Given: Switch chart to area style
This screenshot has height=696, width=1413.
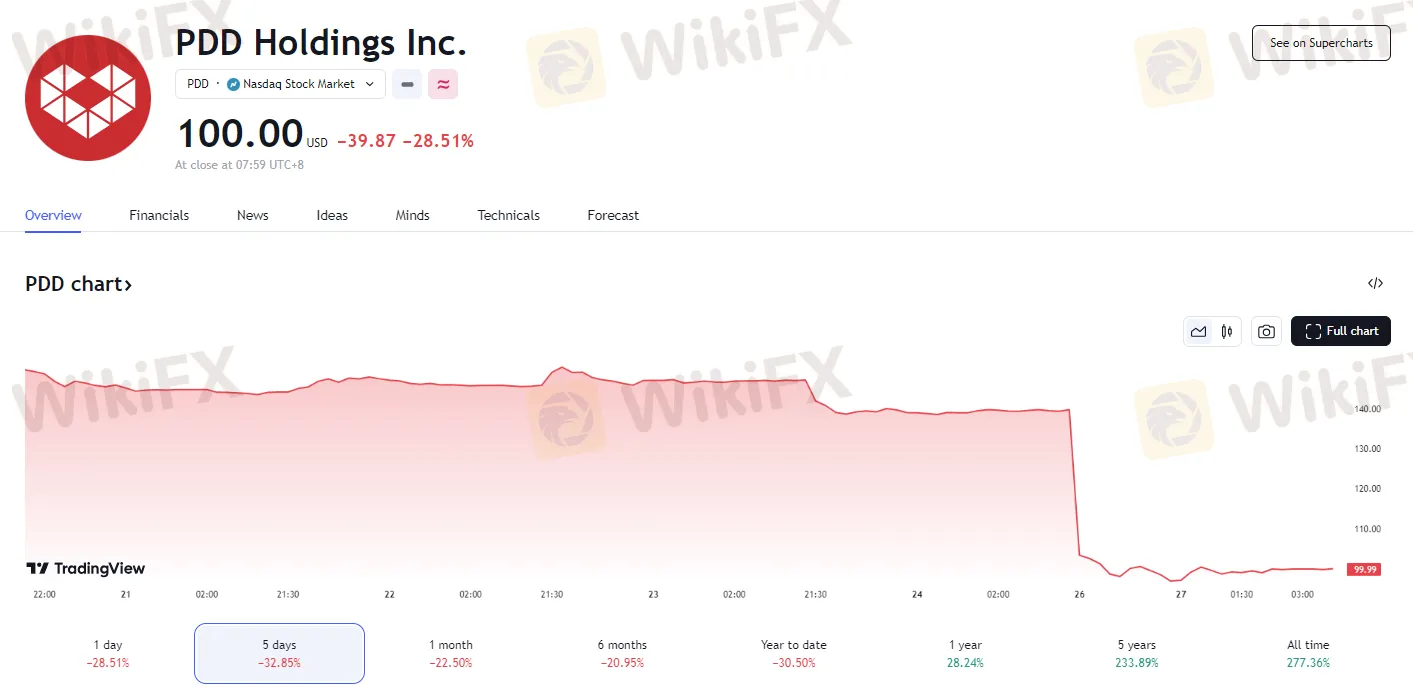Looking at the screenshot, I should coord(1198,332).
